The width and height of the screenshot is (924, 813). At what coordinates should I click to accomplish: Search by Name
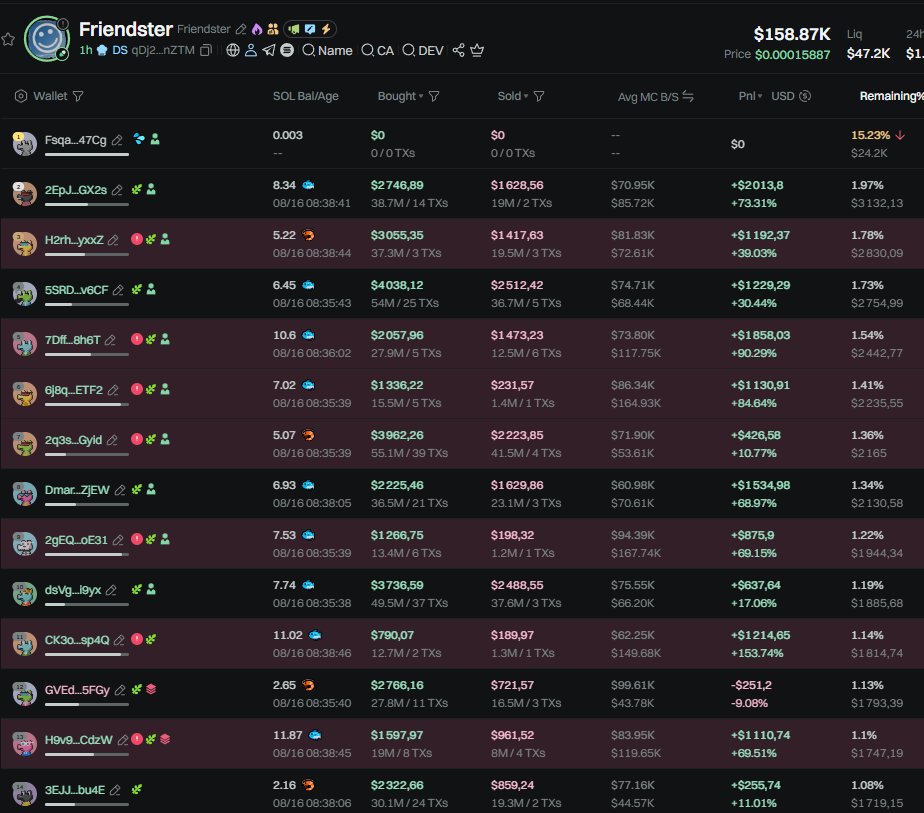coord(327,51)
